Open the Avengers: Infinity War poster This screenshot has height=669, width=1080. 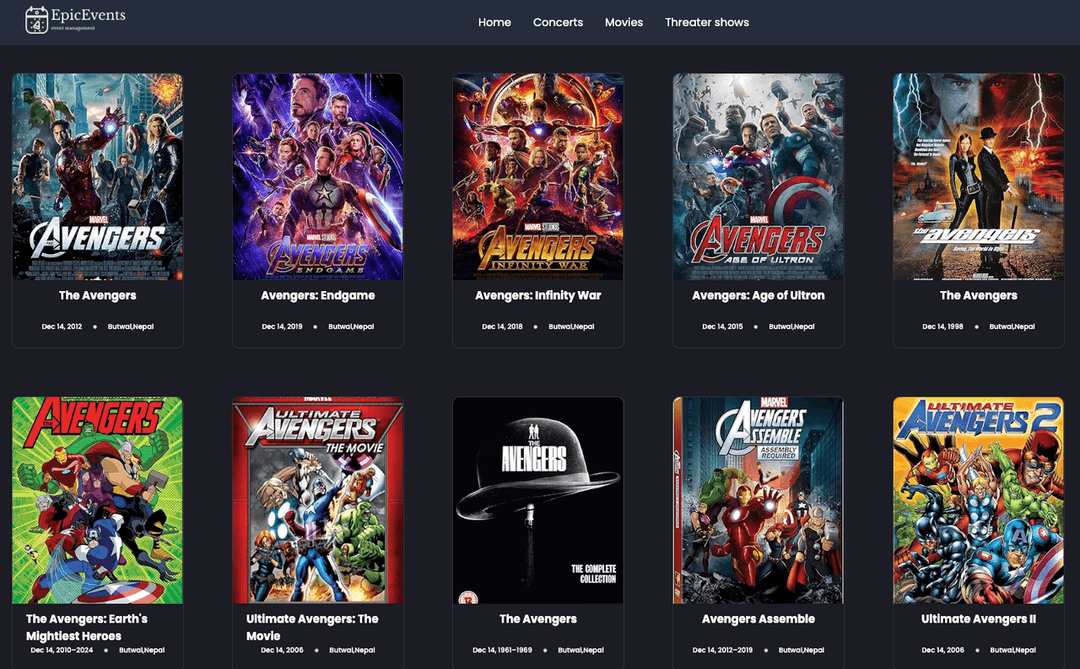[538, 176]
